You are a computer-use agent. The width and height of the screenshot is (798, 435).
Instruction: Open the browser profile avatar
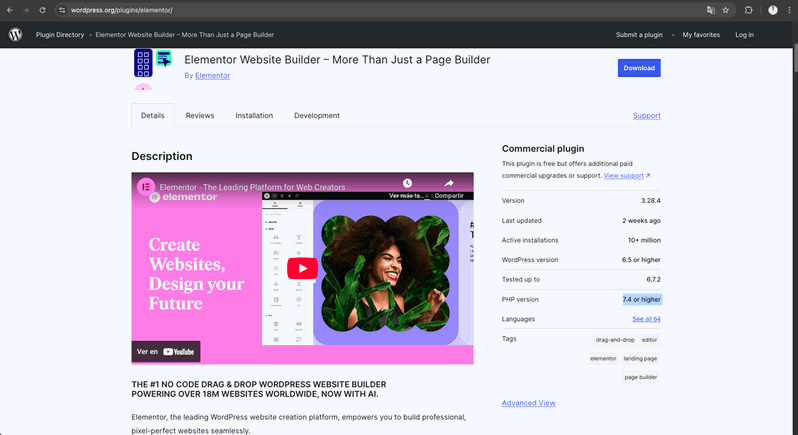[x=773, y=10]
